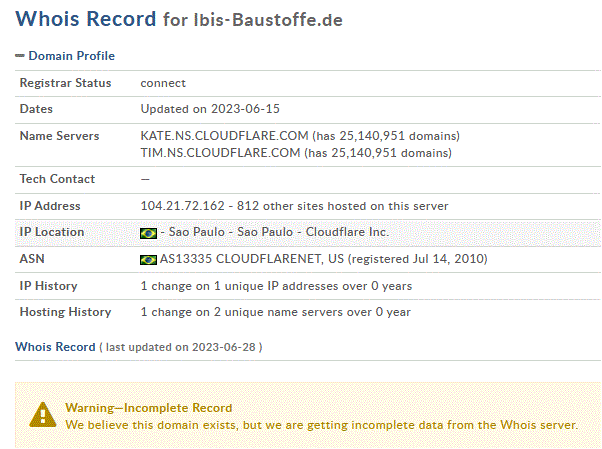Click the Registrar Status value connect
Viewport: 602px width, 449px height.
(x=163, y=83)
